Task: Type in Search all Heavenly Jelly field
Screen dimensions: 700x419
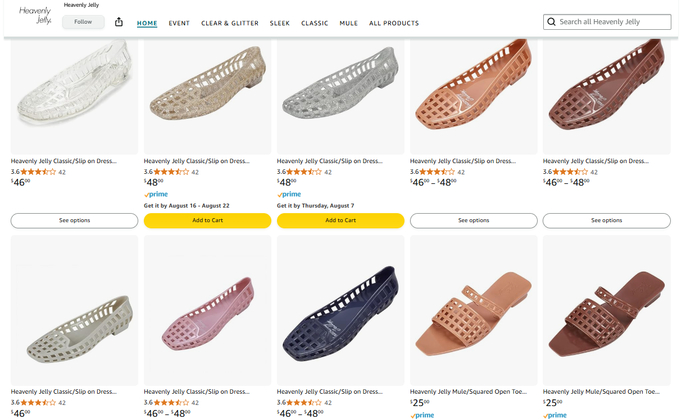Action: (613, 22)
